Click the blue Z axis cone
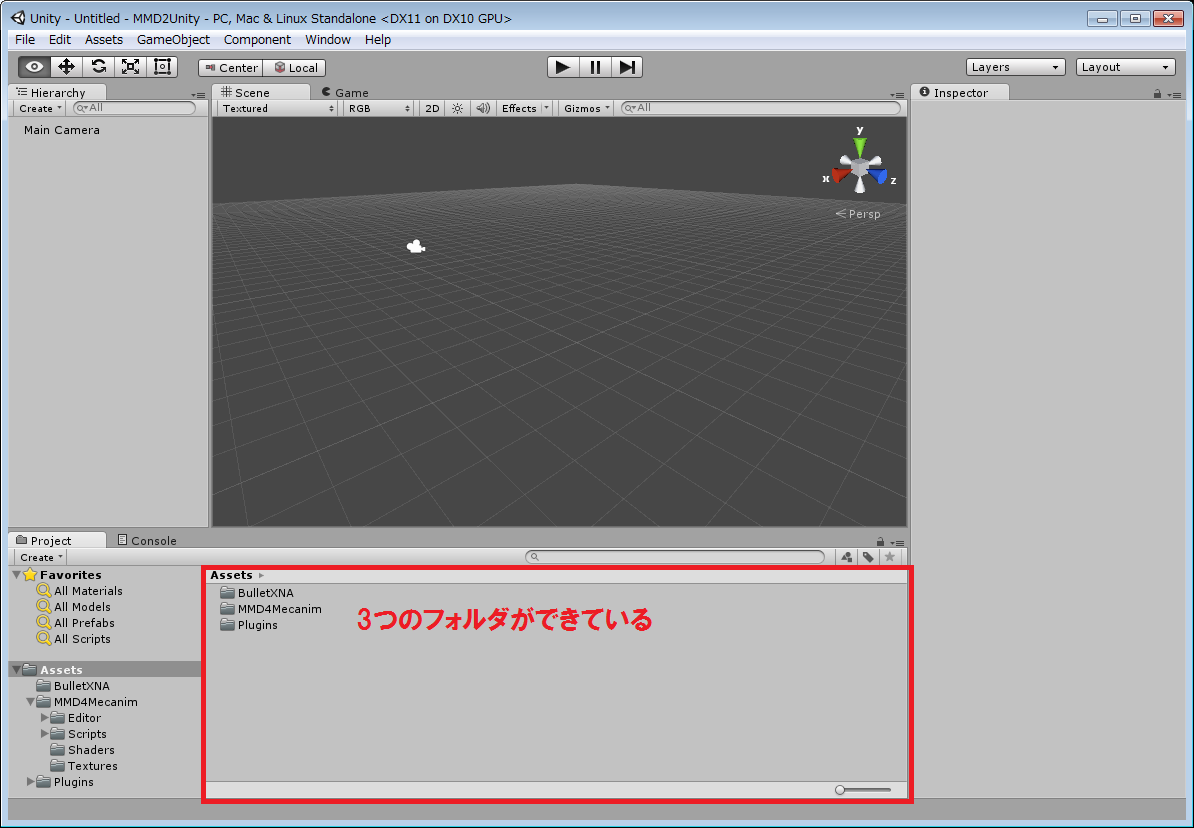The image size is (1194, 828). [x=879, y=176]
